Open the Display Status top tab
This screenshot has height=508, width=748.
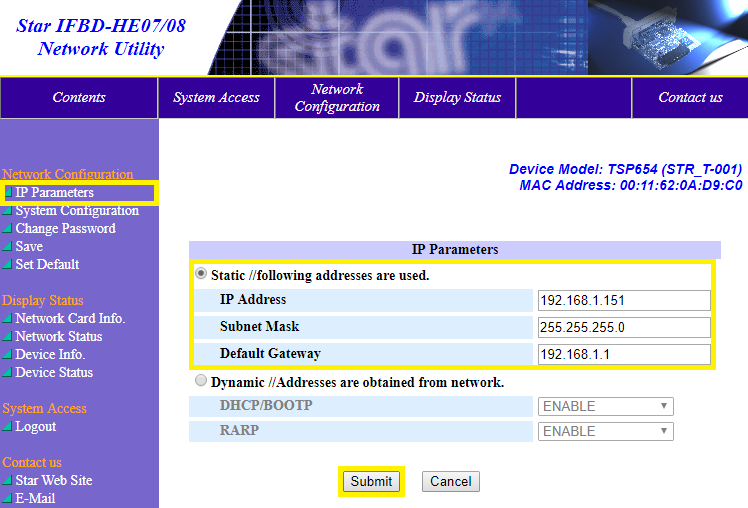457,98
